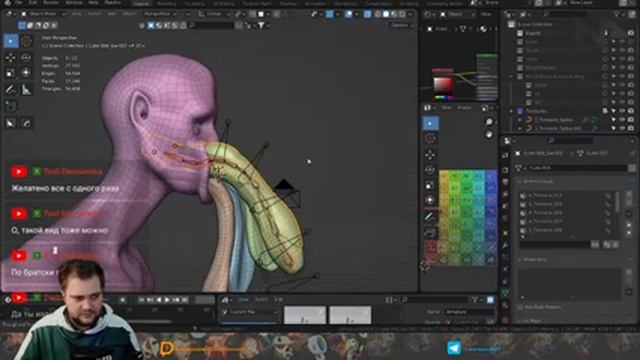Screen dimensions: 640x360
Task: Switch to the UV Editing workspace tab
Action: pos(223,3)
